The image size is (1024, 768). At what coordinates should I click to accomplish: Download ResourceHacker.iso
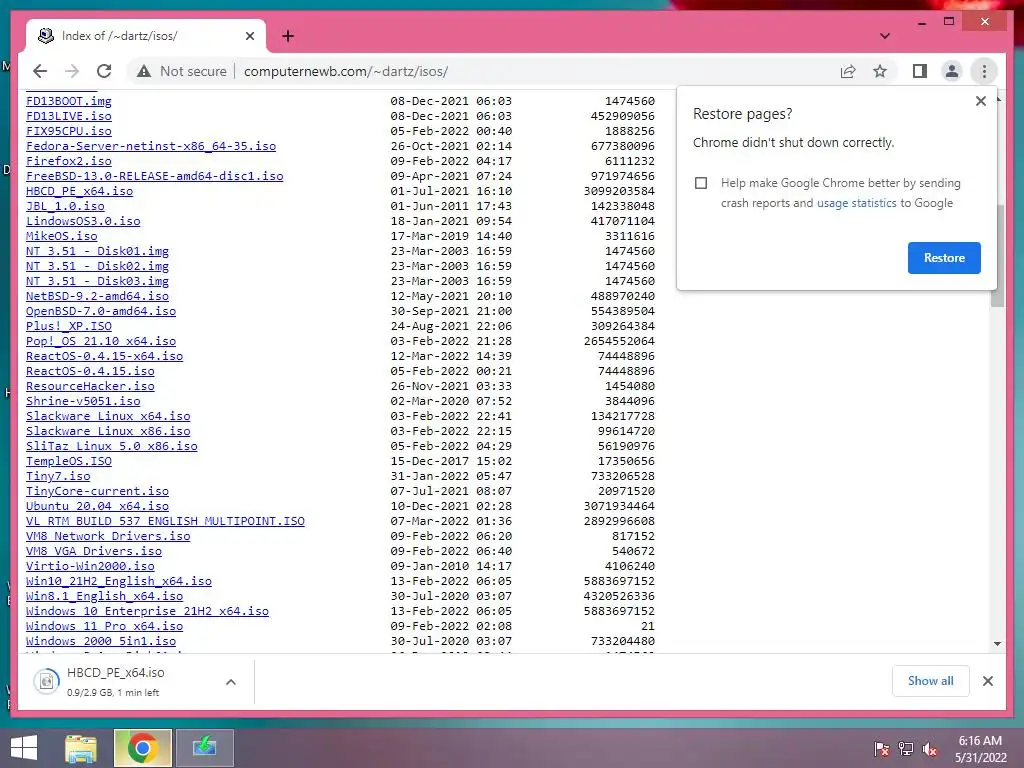pyautogui.click(x=90, y=387)
